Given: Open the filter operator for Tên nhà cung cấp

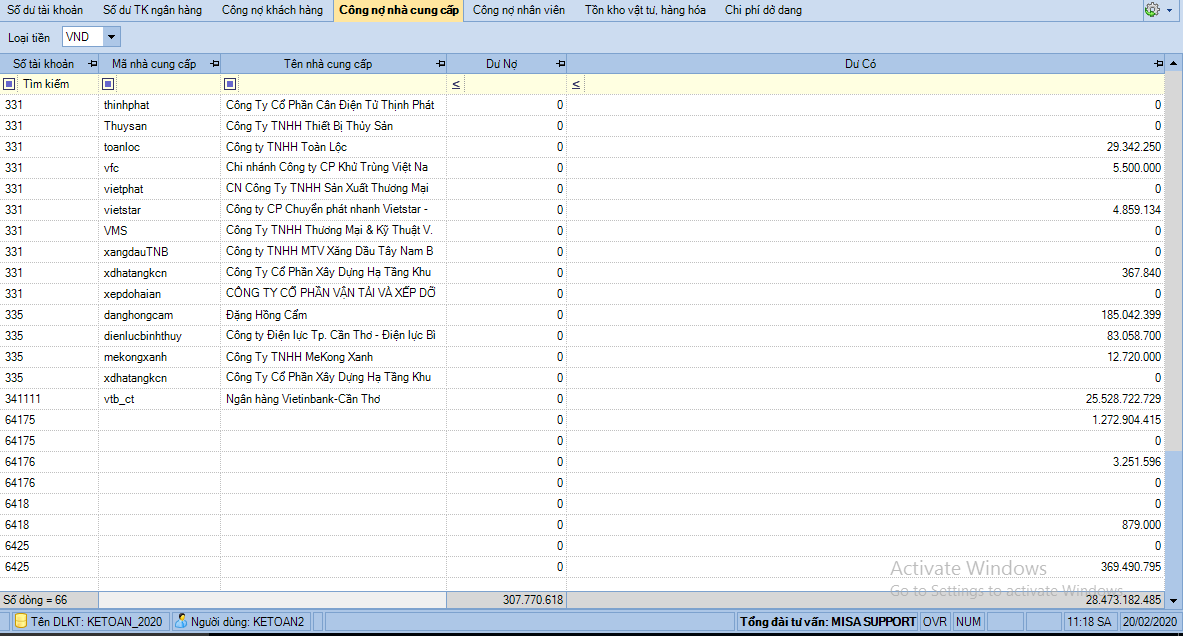Looking at the screenshot, I should coord(230,84).
